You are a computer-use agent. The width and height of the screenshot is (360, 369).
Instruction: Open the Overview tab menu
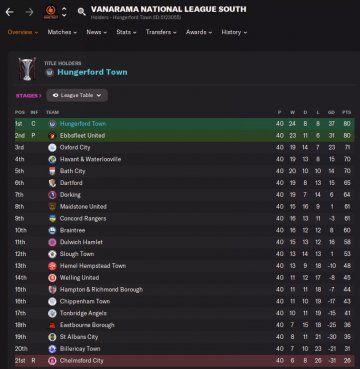click(23, 32)
